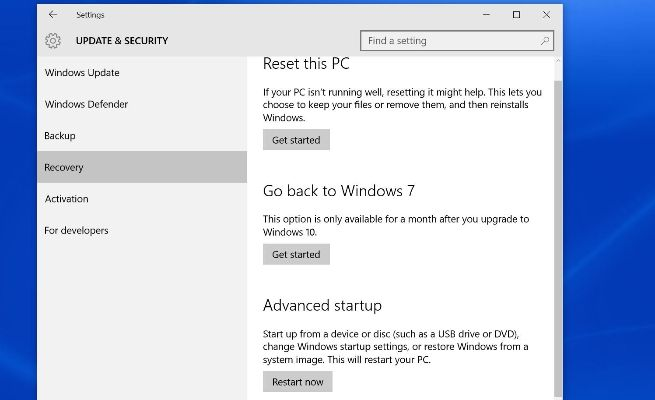
Task: Click Restart now under Advanced startup
Action: point(297,382)
